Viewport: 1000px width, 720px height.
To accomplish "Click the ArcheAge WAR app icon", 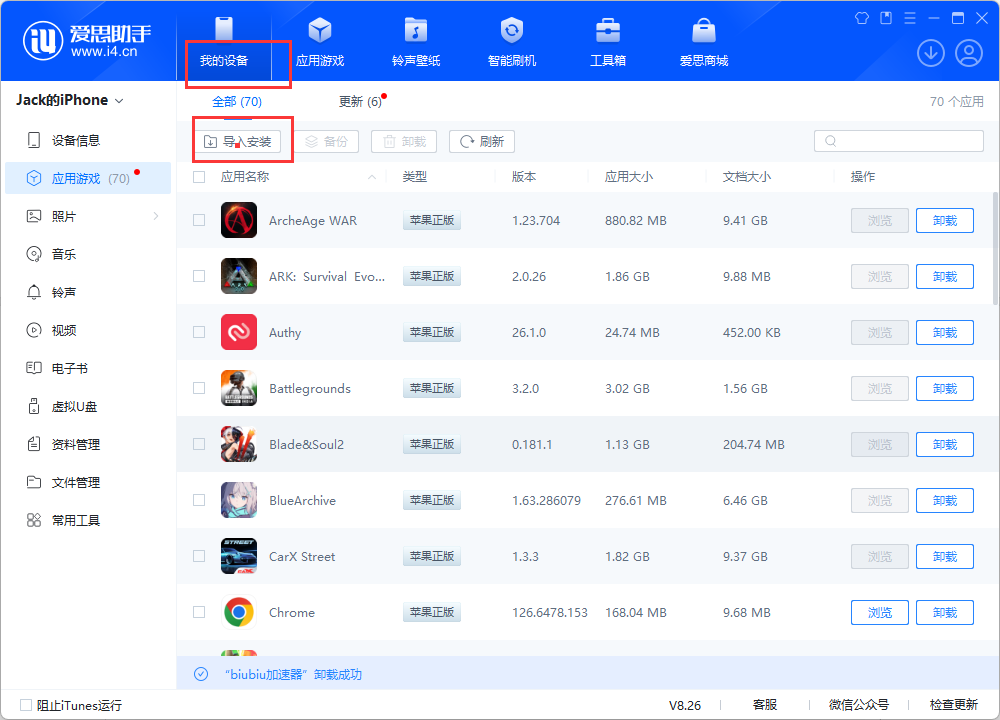I will tap(239, 220).
